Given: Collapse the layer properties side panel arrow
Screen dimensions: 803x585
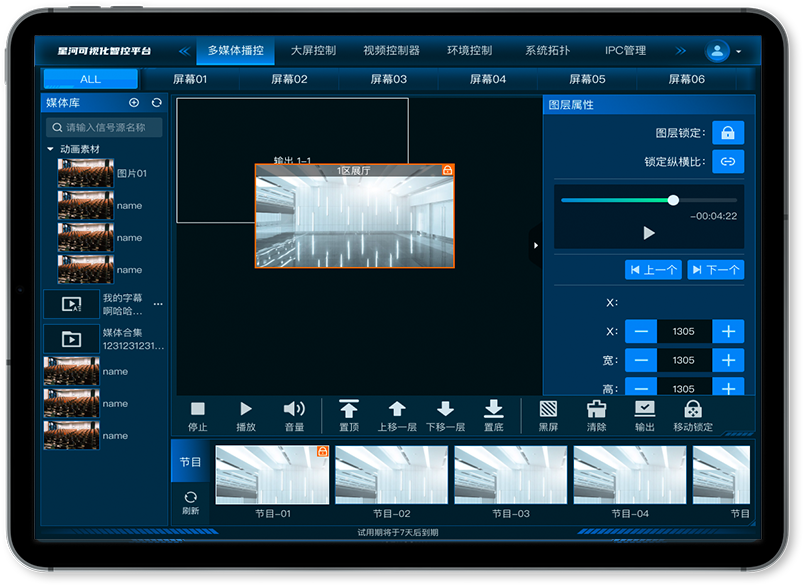Looking at the screenshot, I should click(x=535, y=245).
